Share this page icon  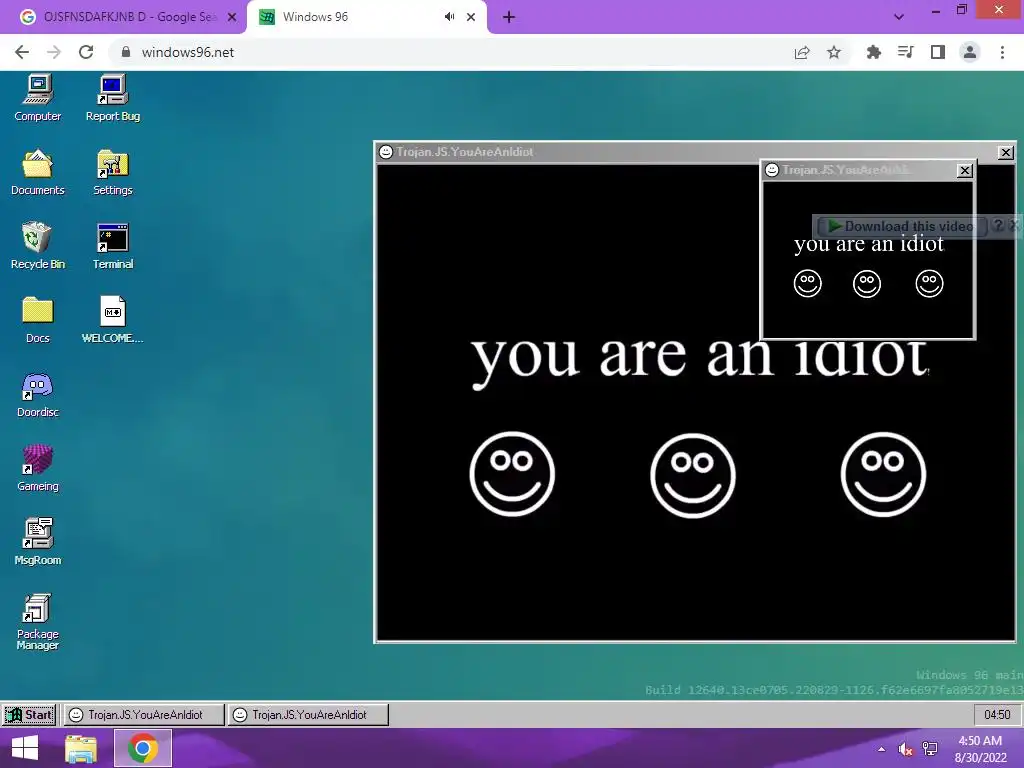(x=802, y=52)
